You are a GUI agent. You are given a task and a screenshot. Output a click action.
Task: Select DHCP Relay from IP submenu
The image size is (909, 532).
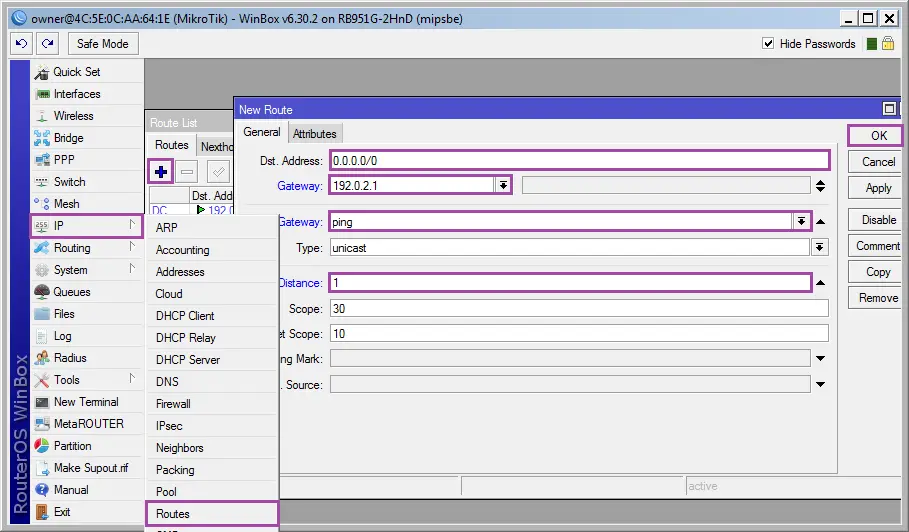212,338
